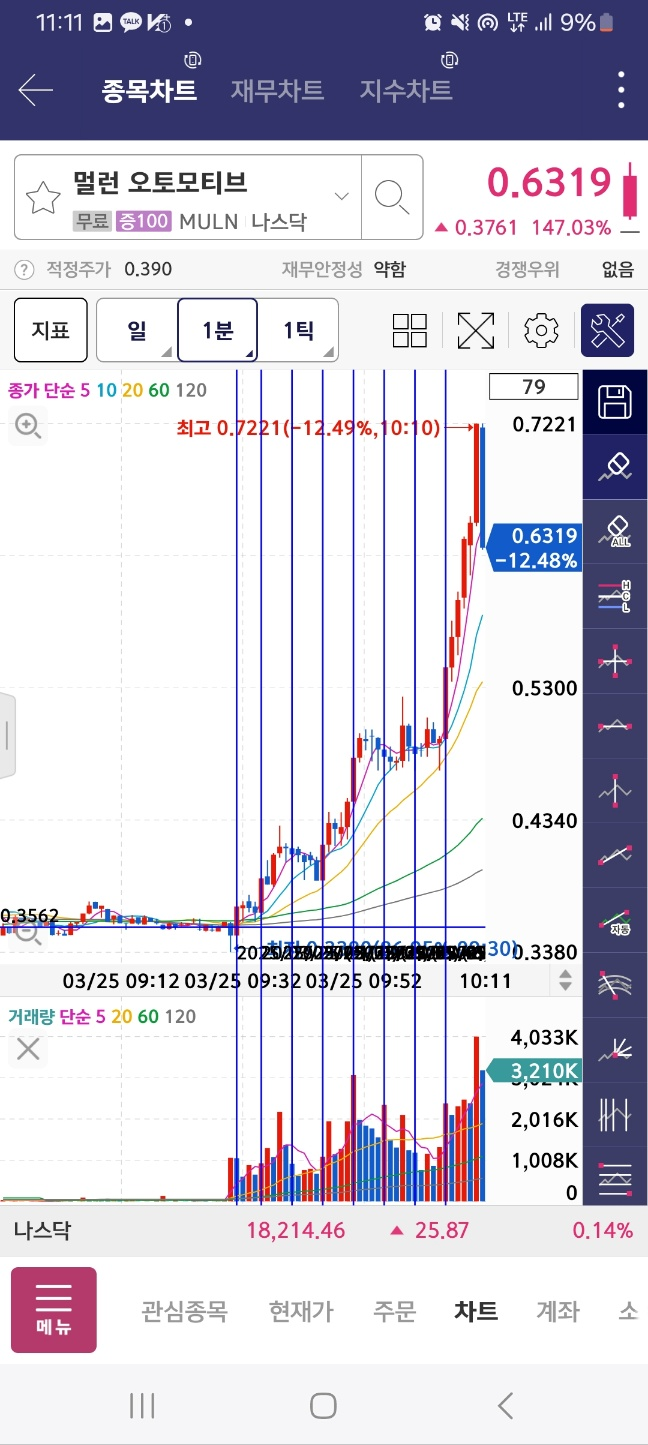Select the horizontal line tool
The image size is (648, 1445).
point(615,725)
